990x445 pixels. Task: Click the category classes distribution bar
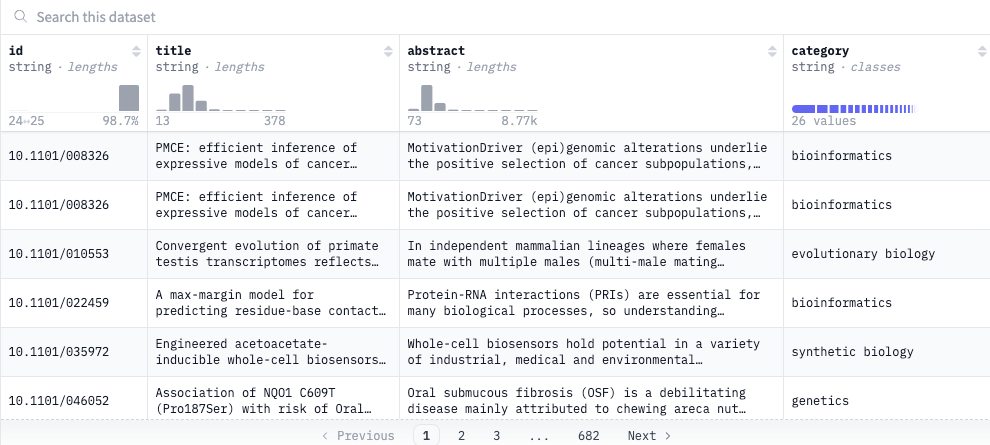[x=853, y=109]
